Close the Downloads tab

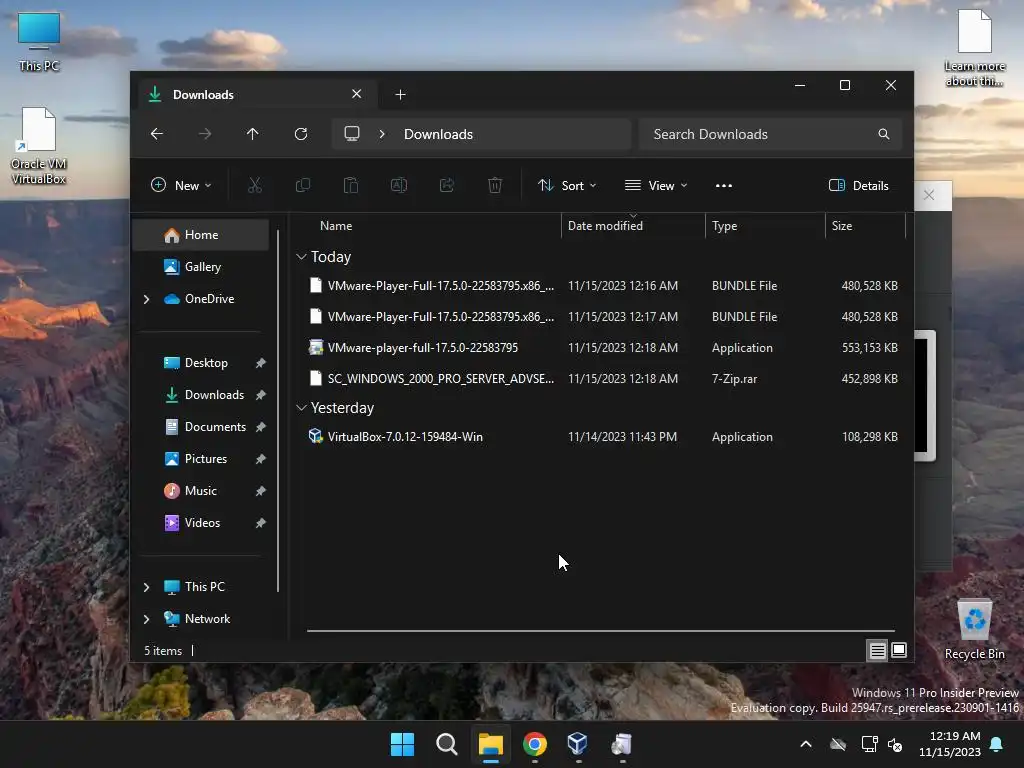(x=357, y=94)
